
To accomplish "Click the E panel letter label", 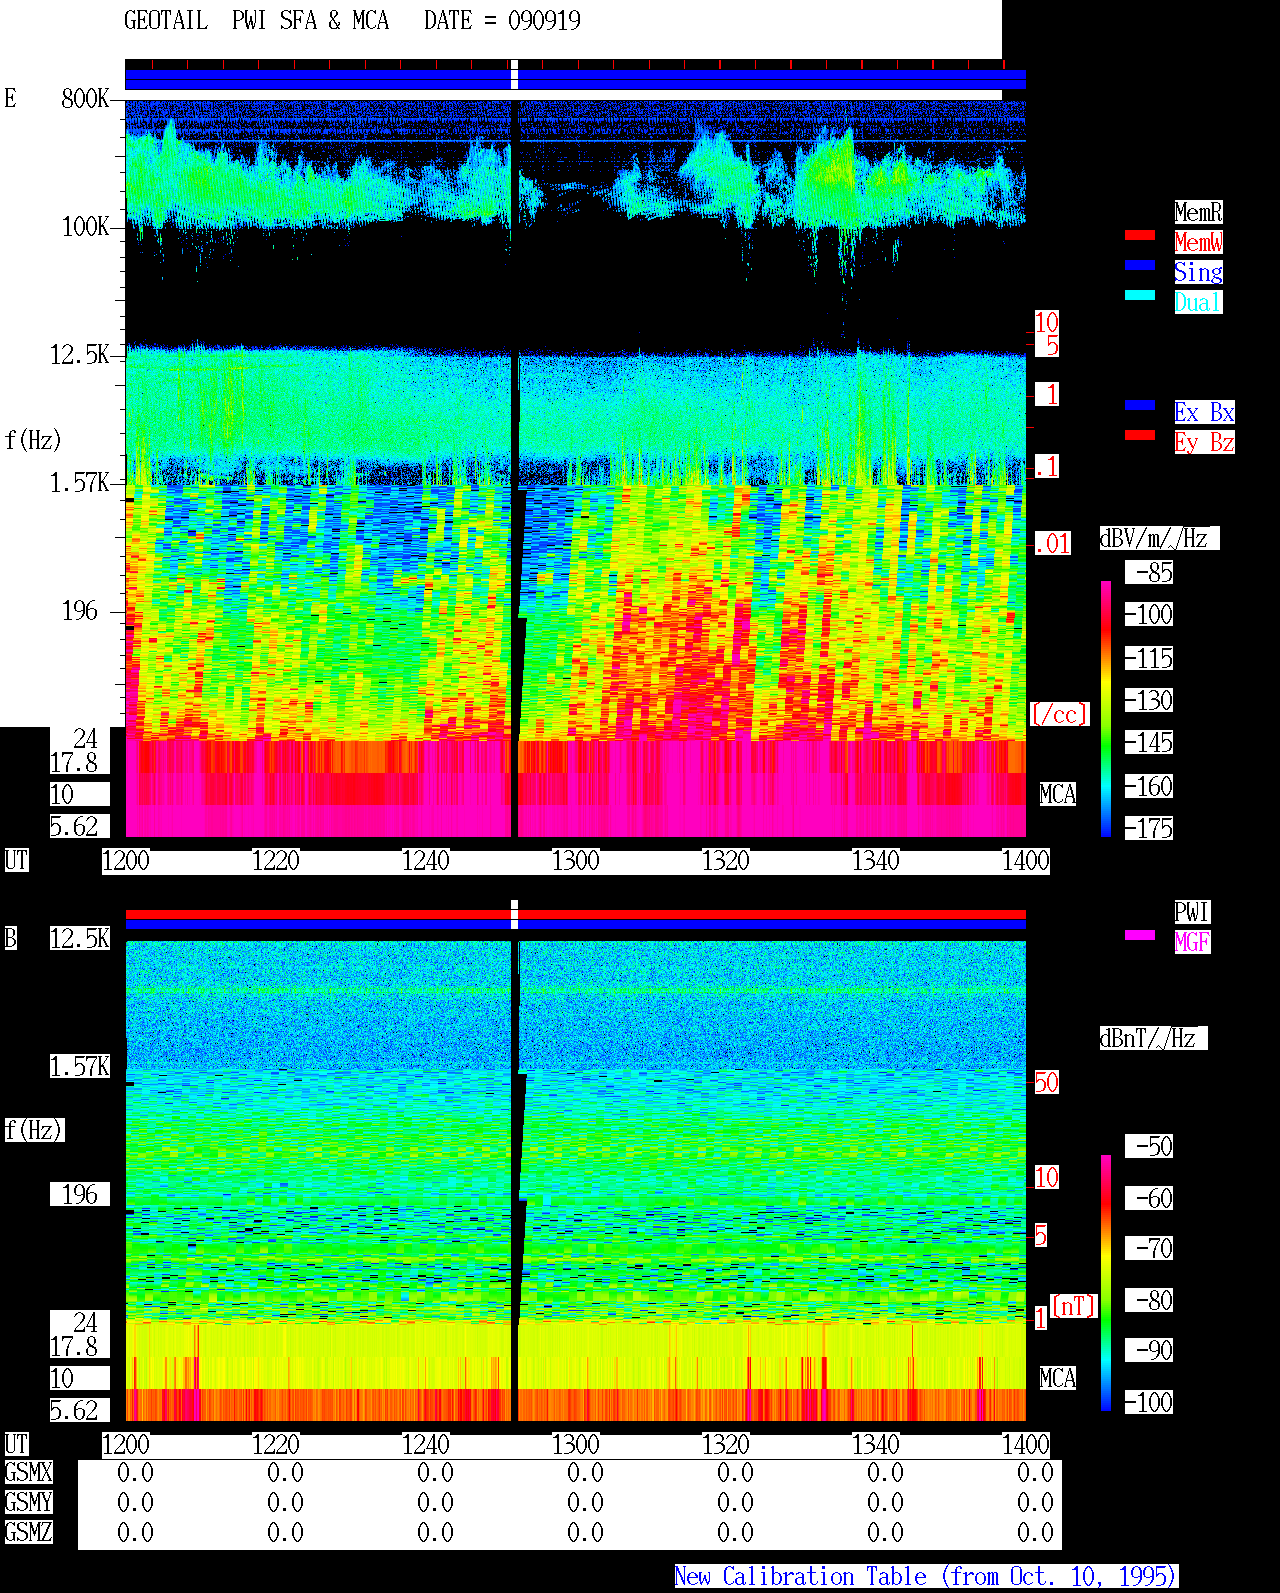I will tap(10, 98).
